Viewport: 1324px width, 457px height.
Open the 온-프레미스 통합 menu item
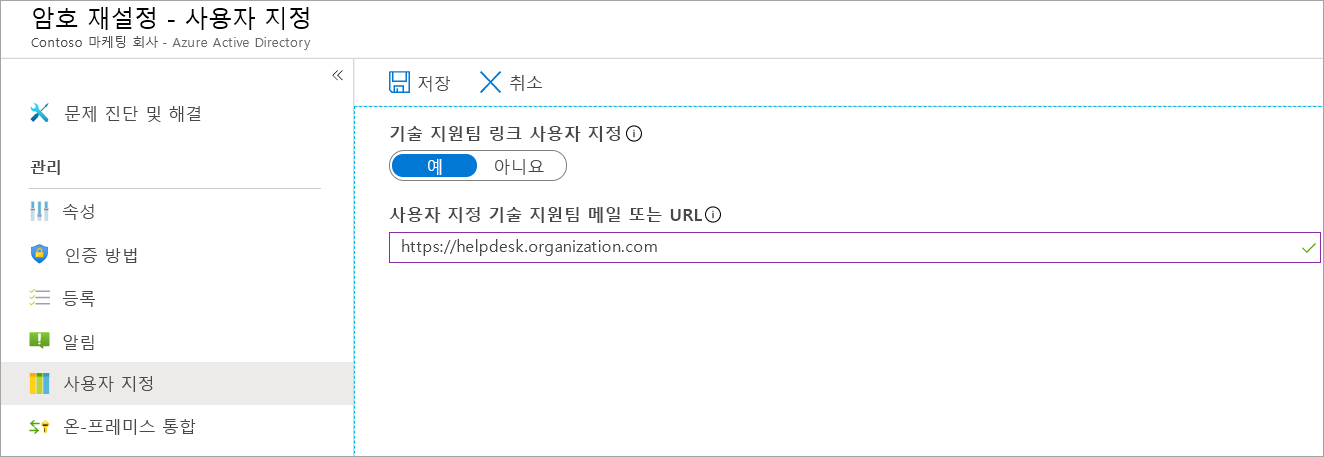pyautogui.click(x=129, y=427)
